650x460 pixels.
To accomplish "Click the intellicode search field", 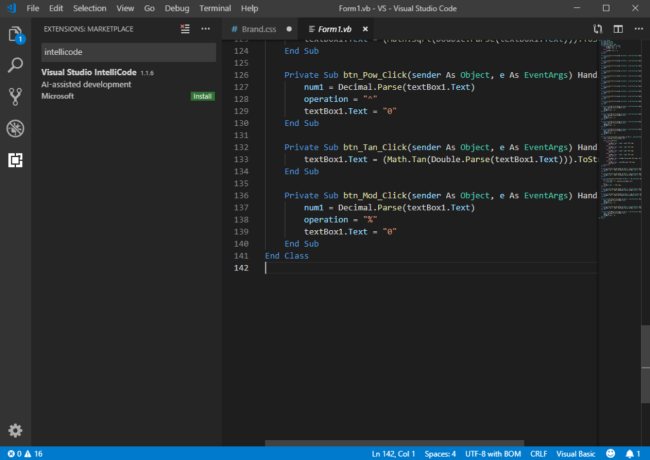I will coord(129,52).
